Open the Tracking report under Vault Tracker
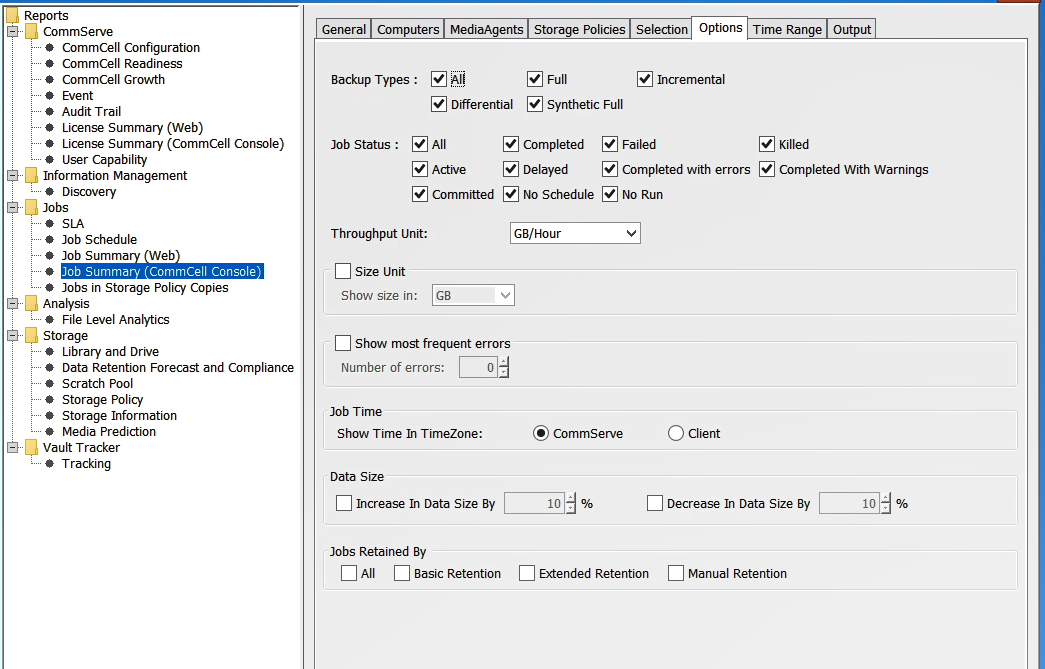This screenshot has height=669, width=1045. 86,463
